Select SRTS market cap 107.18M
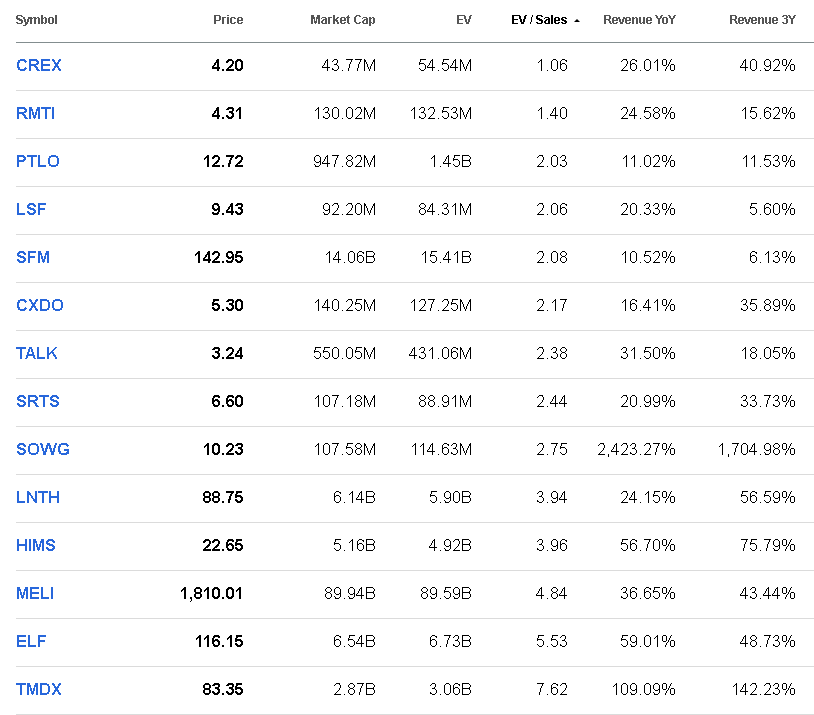814x715 pixels. click(x=345, y=401)
